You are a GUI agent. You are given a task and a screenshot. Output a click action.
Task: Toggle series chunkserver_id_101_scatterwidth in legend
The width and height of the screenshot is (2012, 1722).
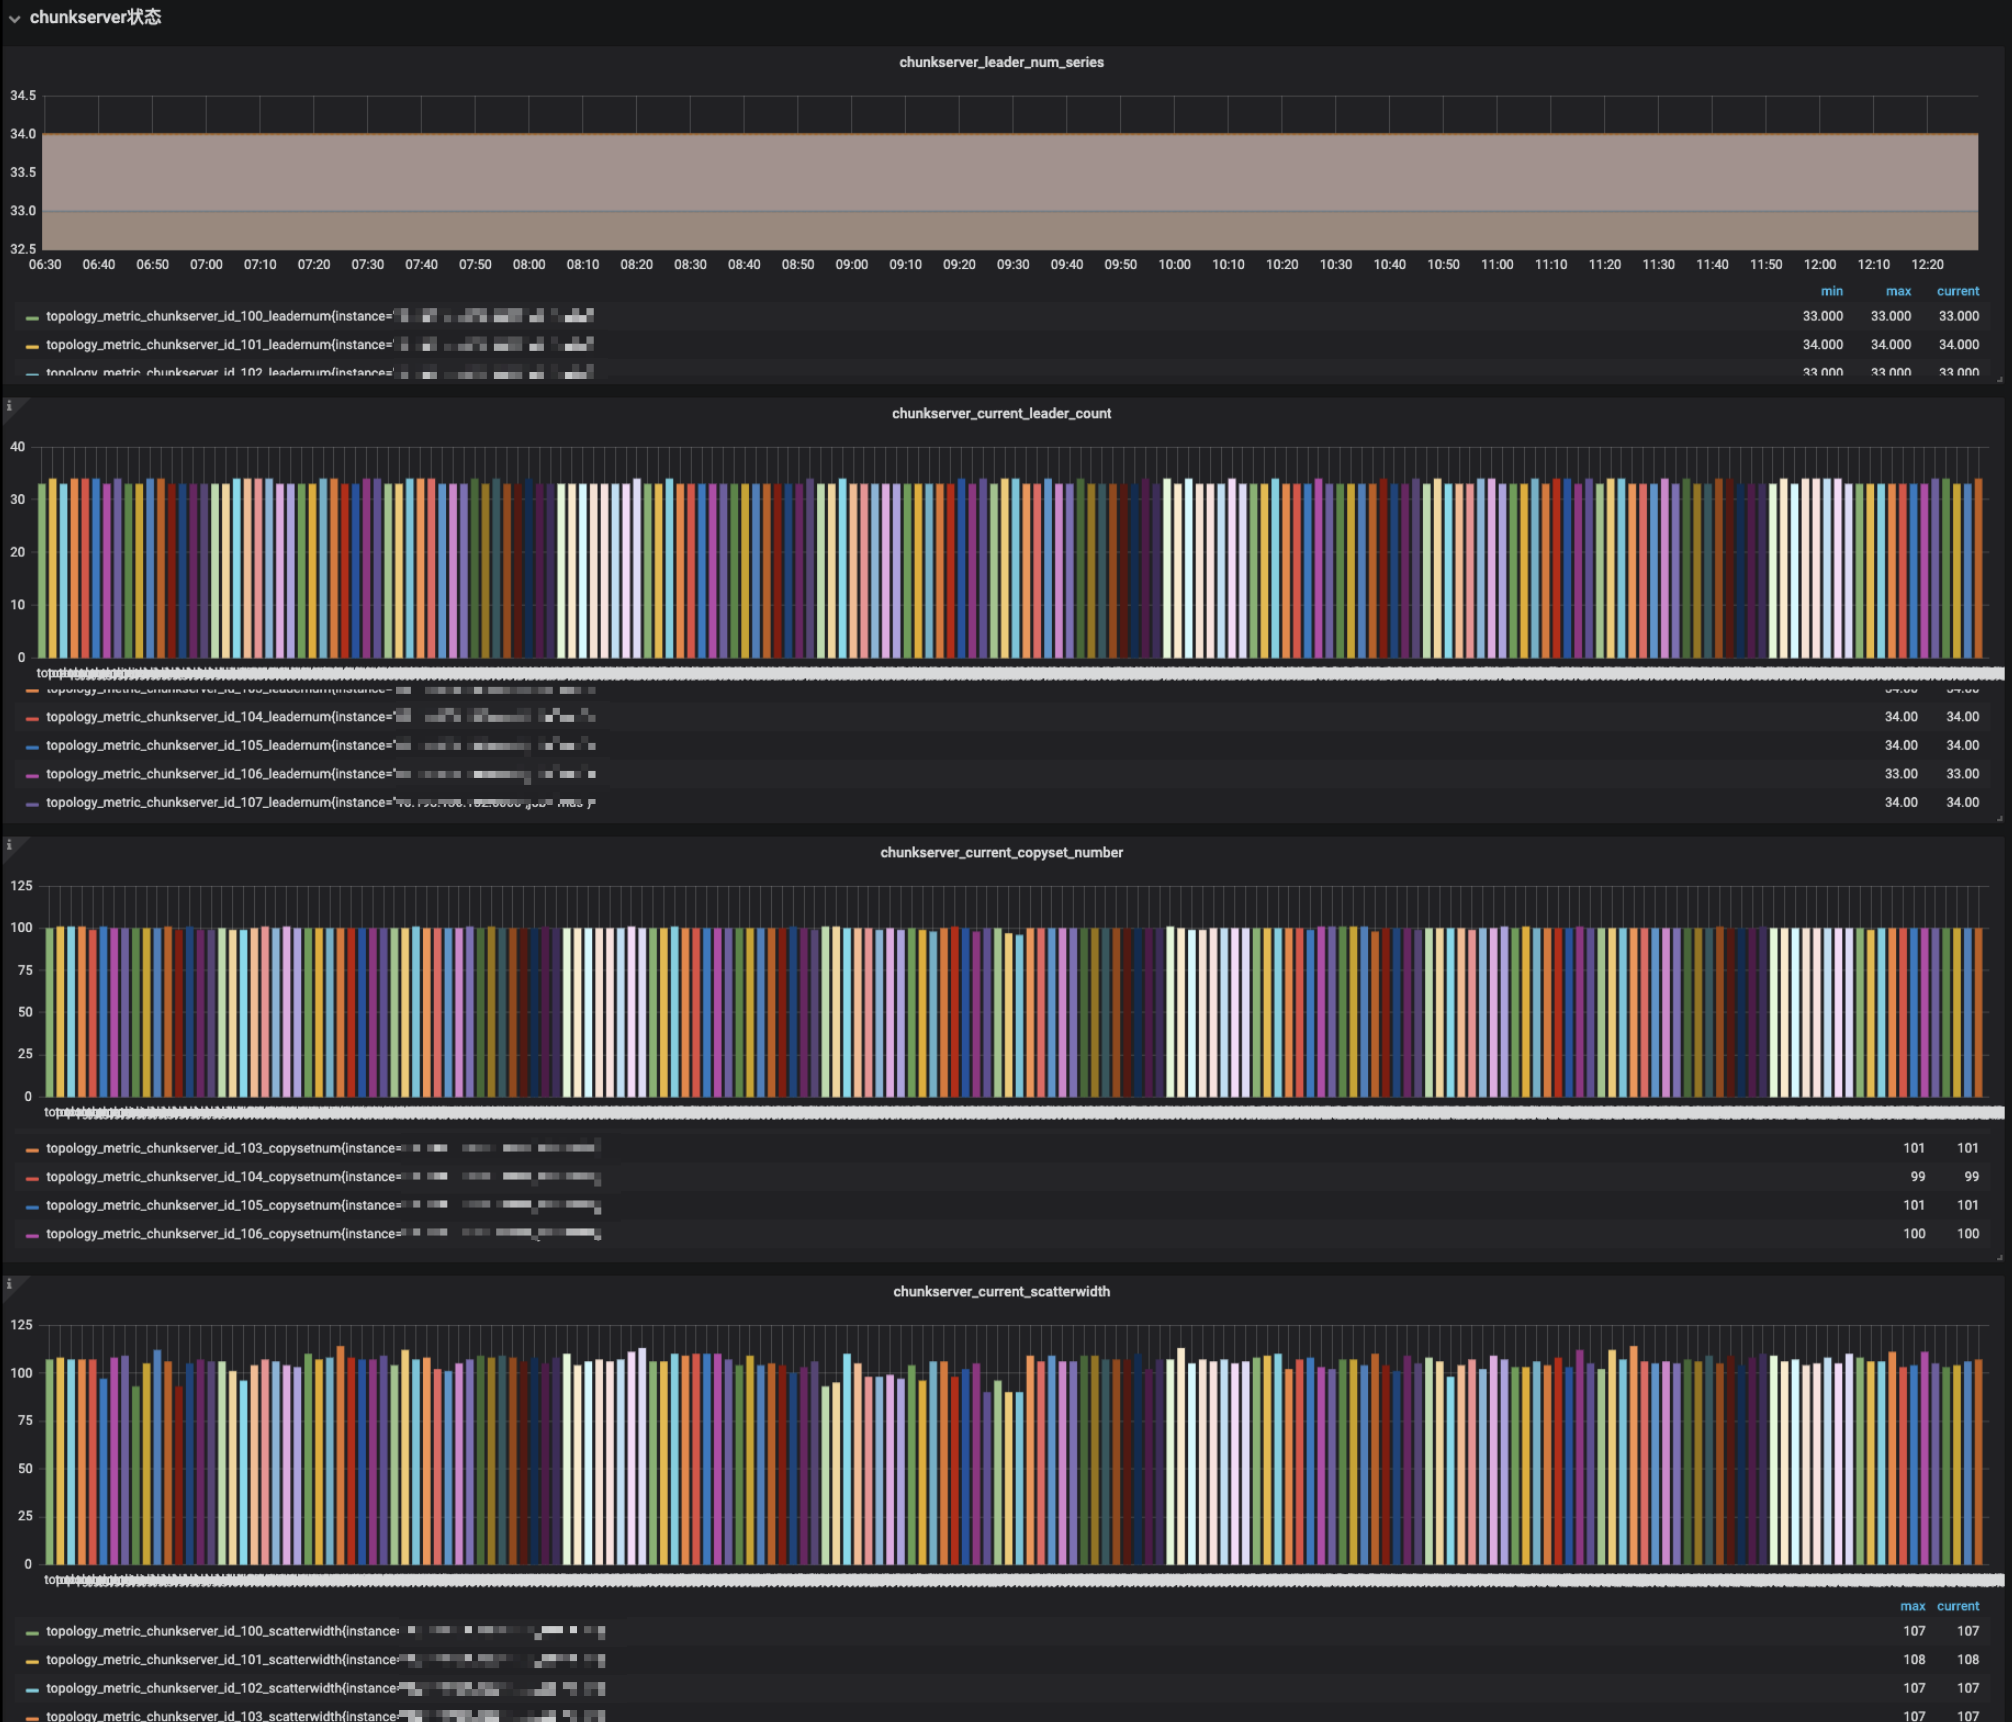[x=325, y=1659]
